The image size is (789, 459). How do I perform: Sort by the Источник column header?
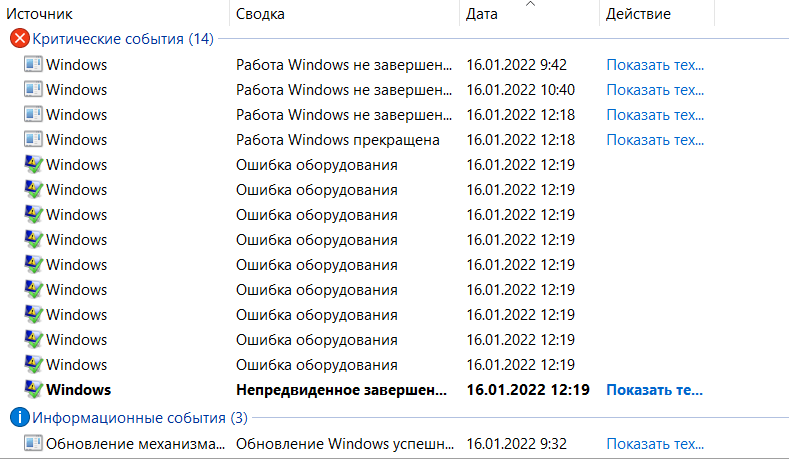pyautogui.click(x=39, y=14)
